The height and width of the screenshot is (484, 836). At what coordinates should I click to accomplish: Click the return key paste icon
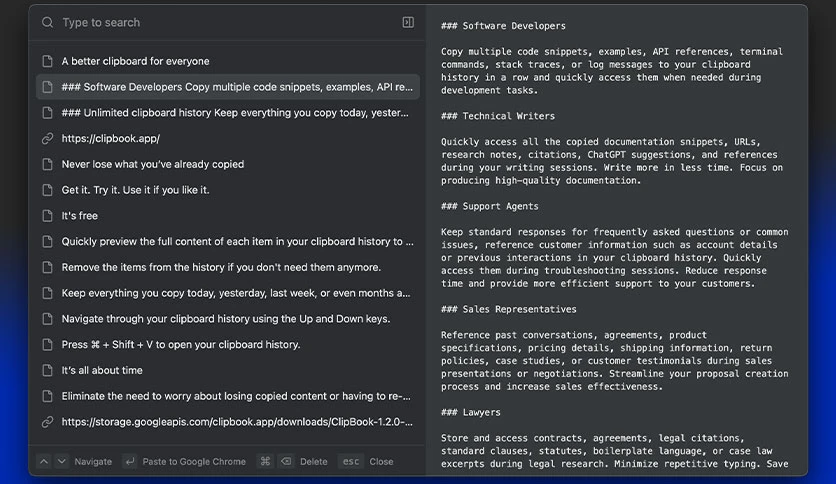coord(130,462)
